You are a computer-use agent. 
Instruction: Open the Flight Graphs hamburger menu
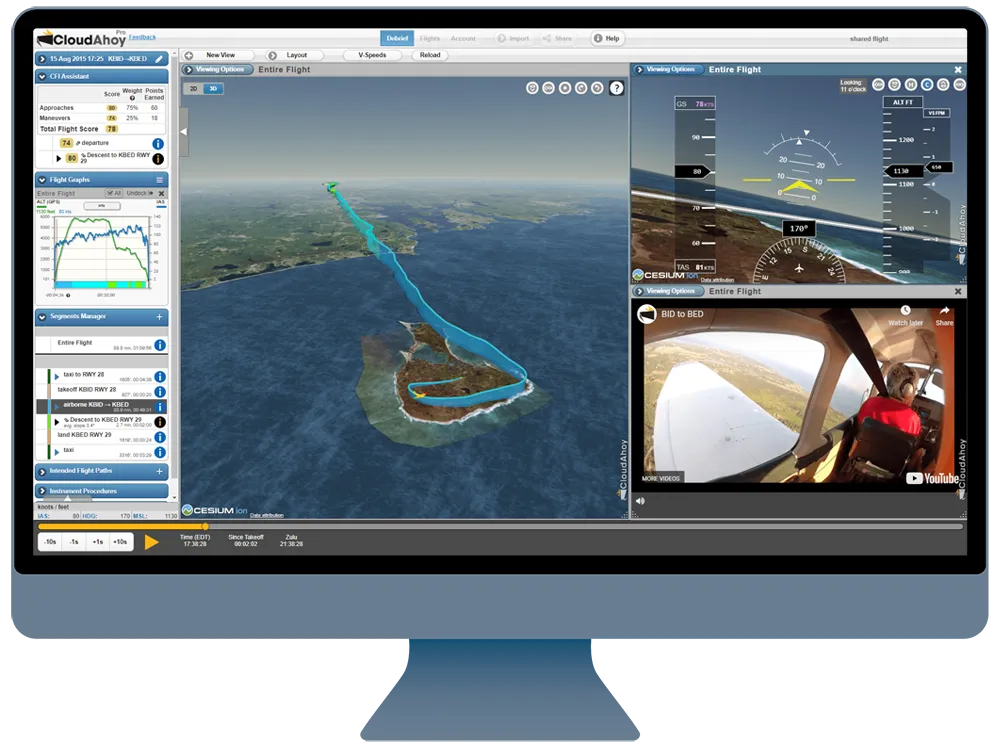(159, 180)
